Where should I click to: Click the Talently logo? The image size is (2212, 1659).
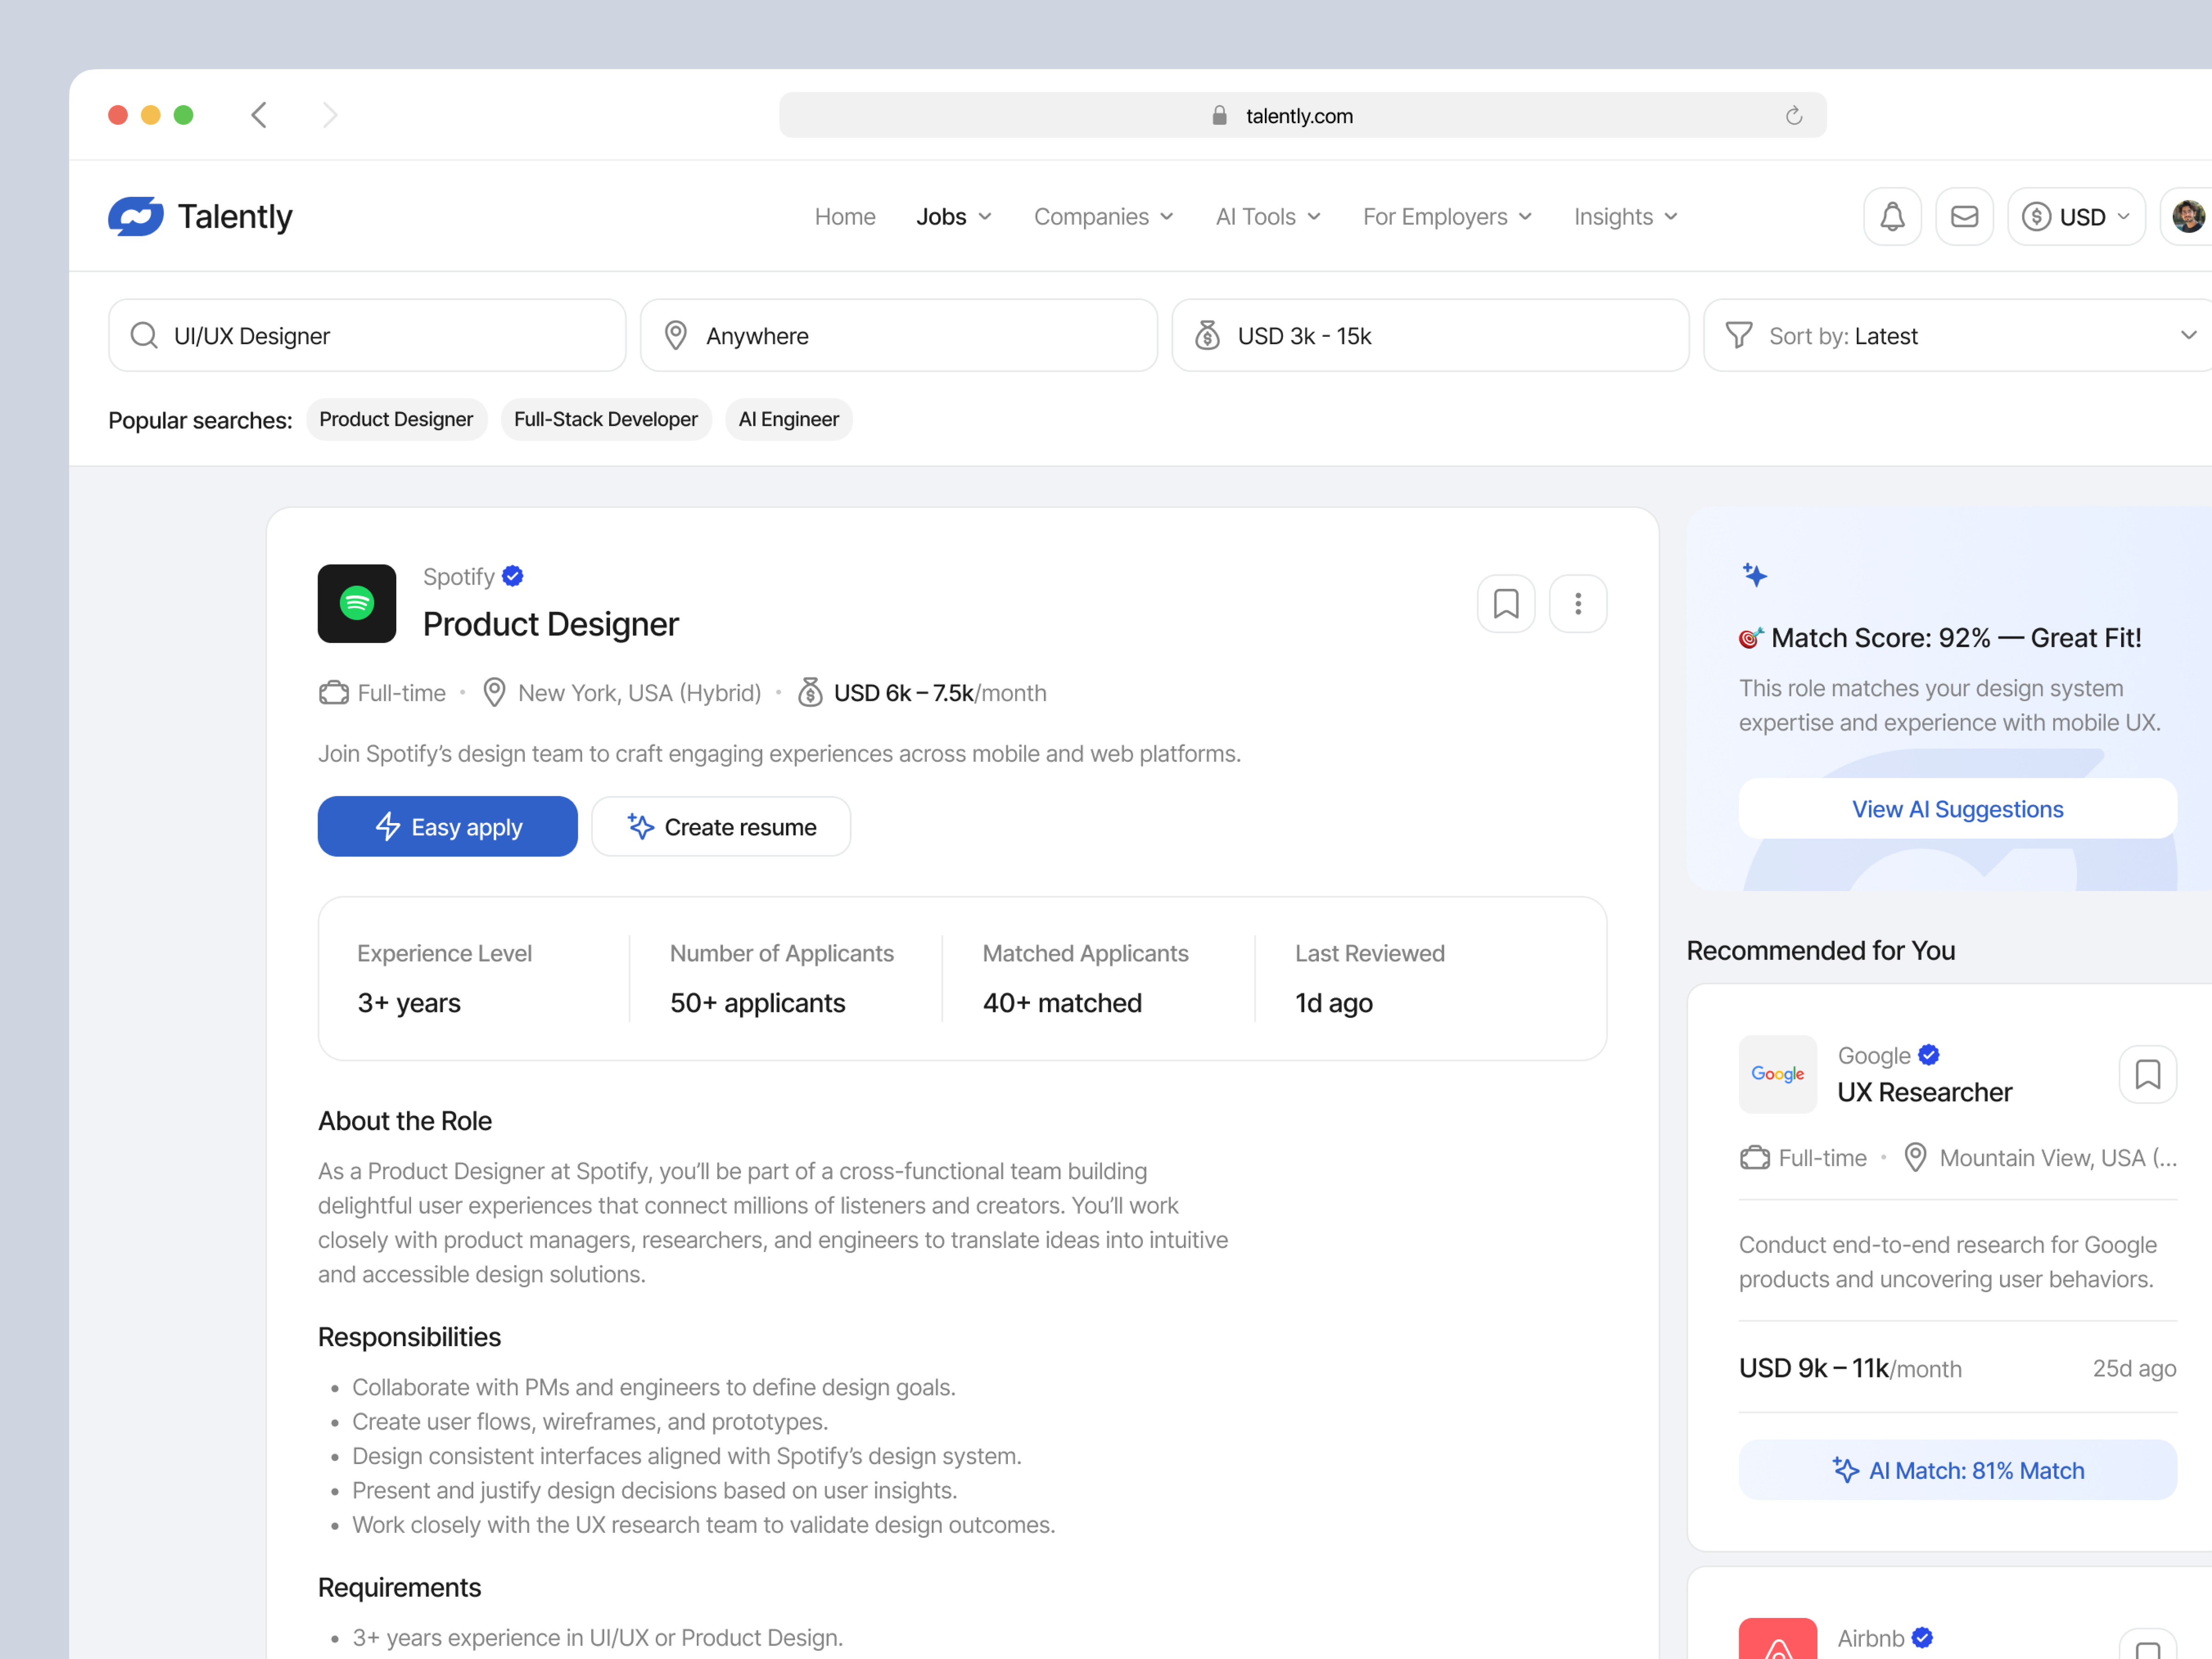[201, 216]
